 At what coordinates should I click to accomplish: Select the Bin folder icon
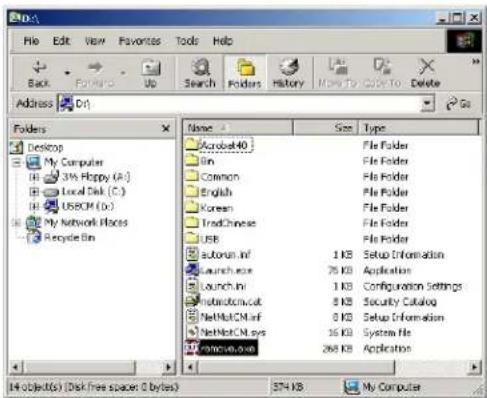pos(192,160)
